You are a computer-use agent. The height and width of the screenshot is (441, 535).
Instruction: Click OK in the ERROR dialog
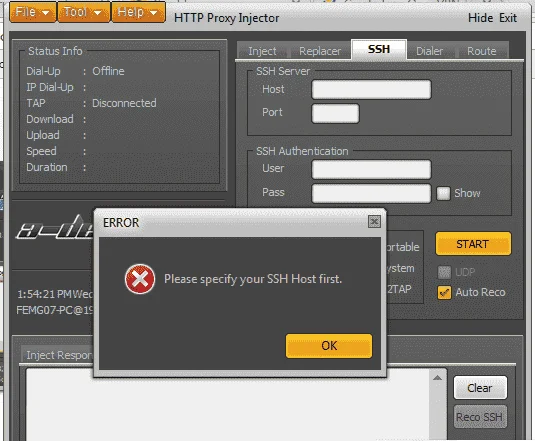[x=329, y=346]
